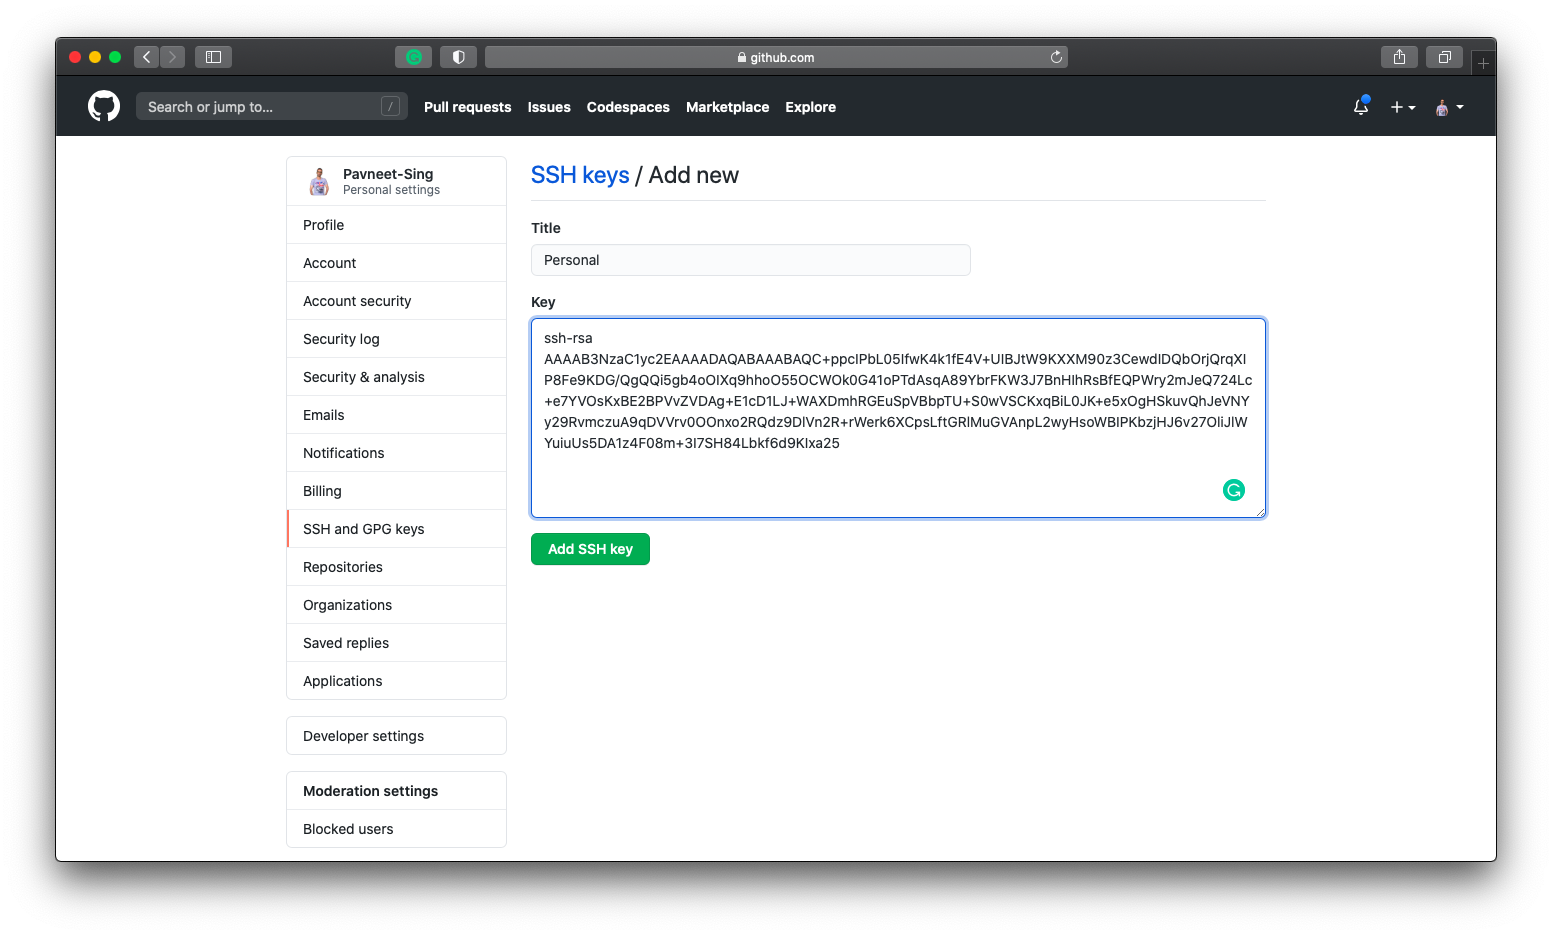This screenshot has height=935, width=1552.
Task: Go back with Safari's back arrow
Action: click(x=146, y=57)
